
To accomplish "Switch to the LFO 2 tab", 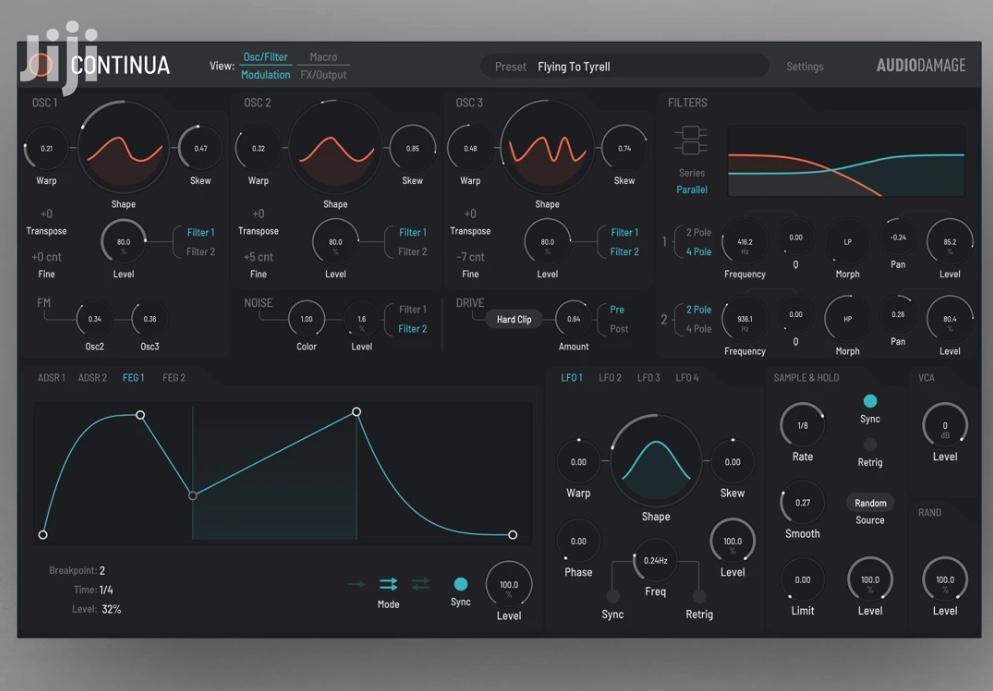I will tap(610, 377).
